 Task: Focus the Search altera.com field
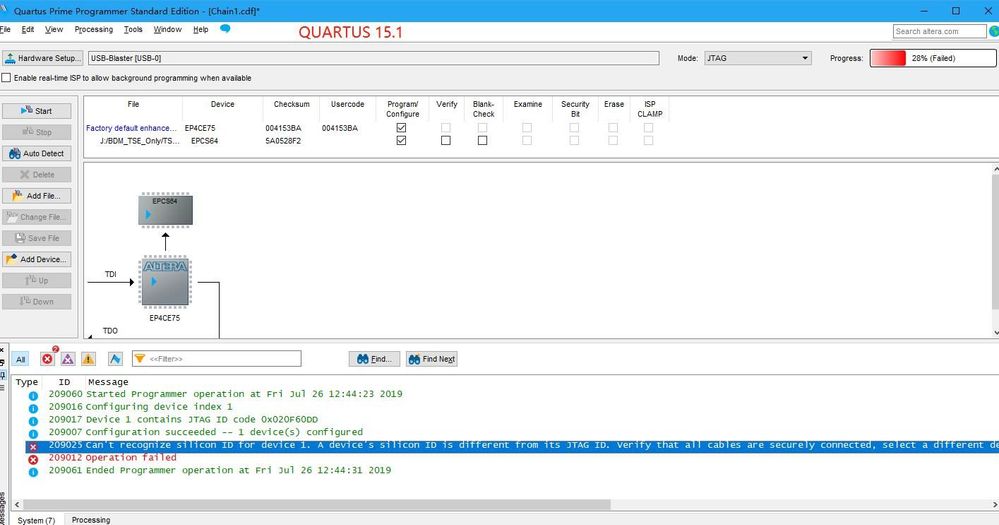tap(939, 31)
